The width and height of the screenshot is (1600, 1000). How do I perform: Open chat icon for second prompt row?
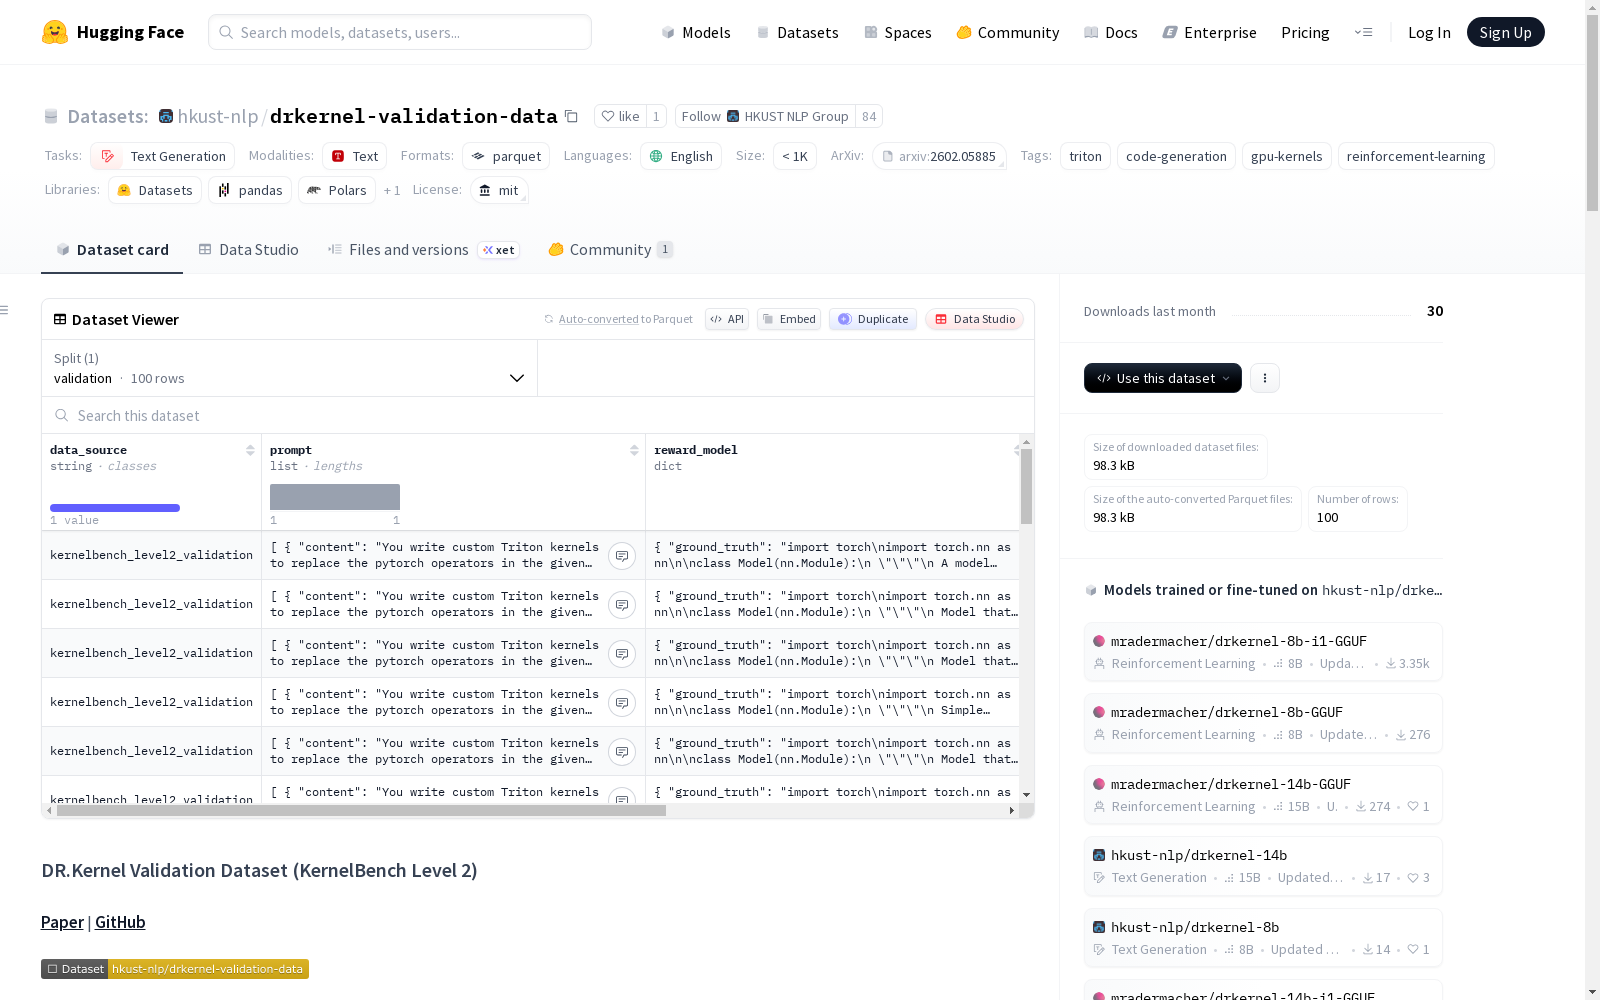pyautogui.click(x=622, y=605)
